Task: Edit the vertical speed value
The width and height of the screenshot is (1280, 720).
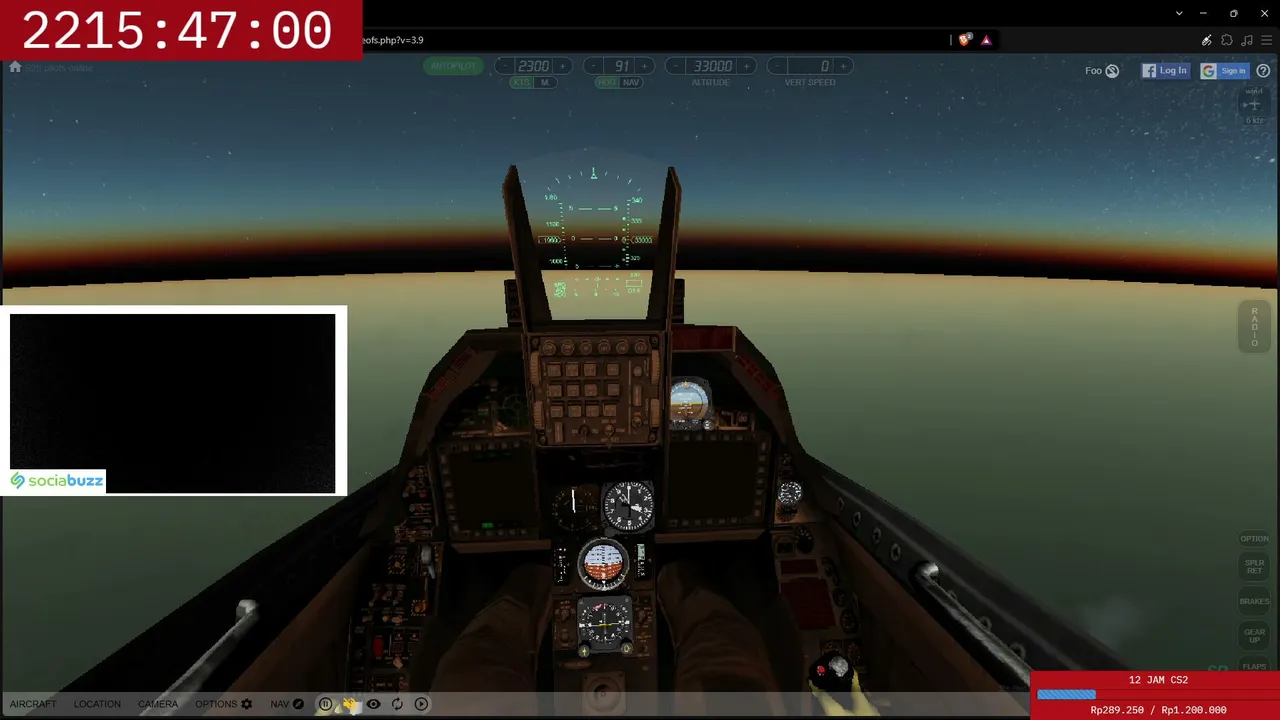Action: (810, 66)
